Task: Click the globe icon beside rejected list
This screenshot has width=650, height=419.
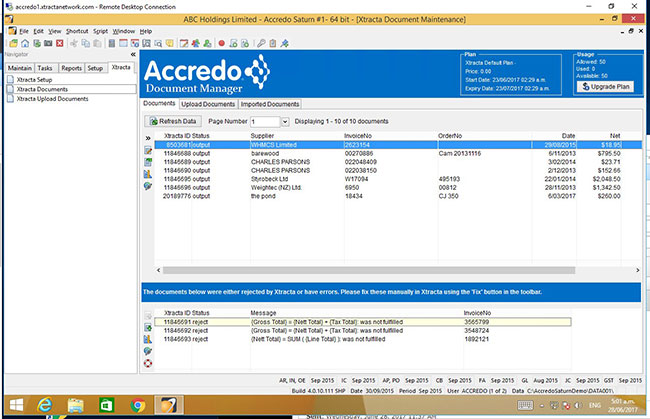Action: click(148, 351)
